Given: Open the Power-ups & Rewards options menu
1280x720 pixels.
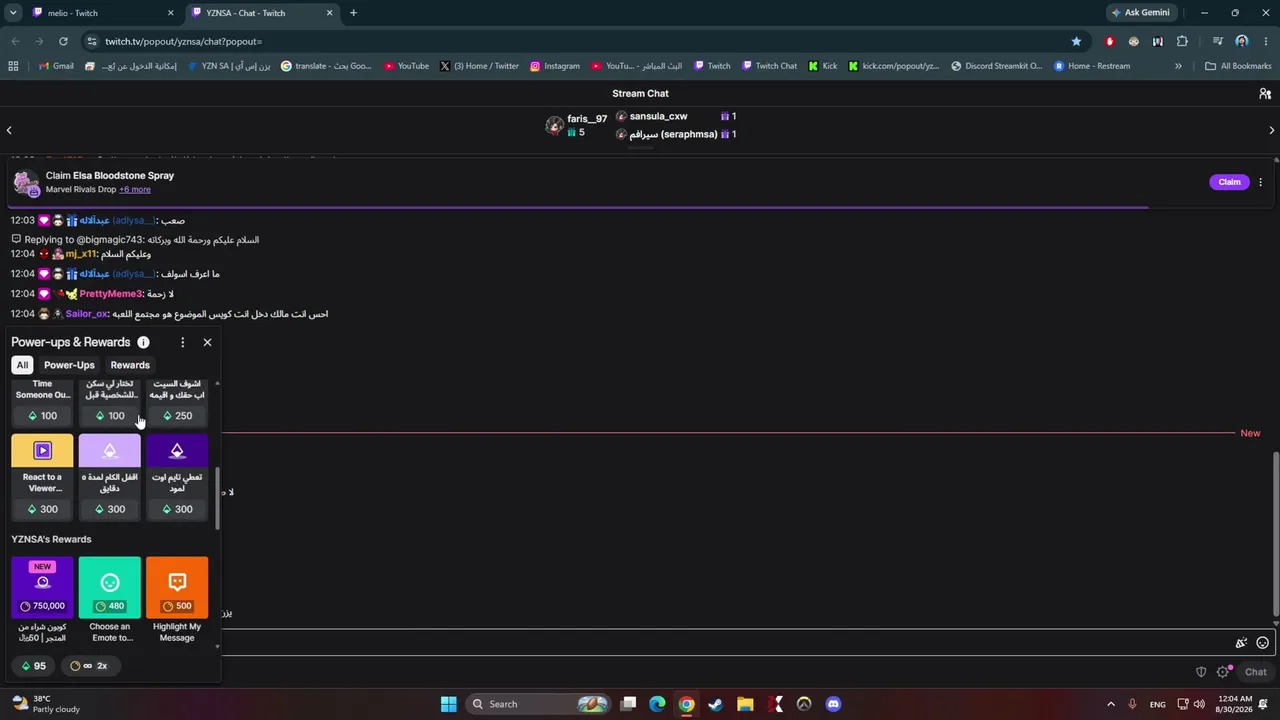Looking at the screenshot, I should coord(182,342).
